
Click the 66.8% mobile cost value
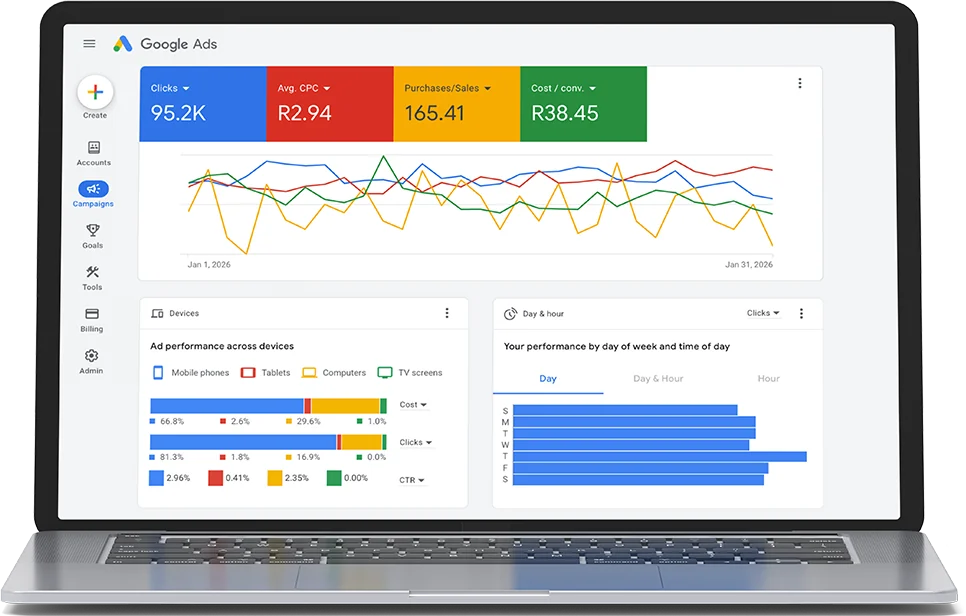pyautogui.click(x=172, y=421)
